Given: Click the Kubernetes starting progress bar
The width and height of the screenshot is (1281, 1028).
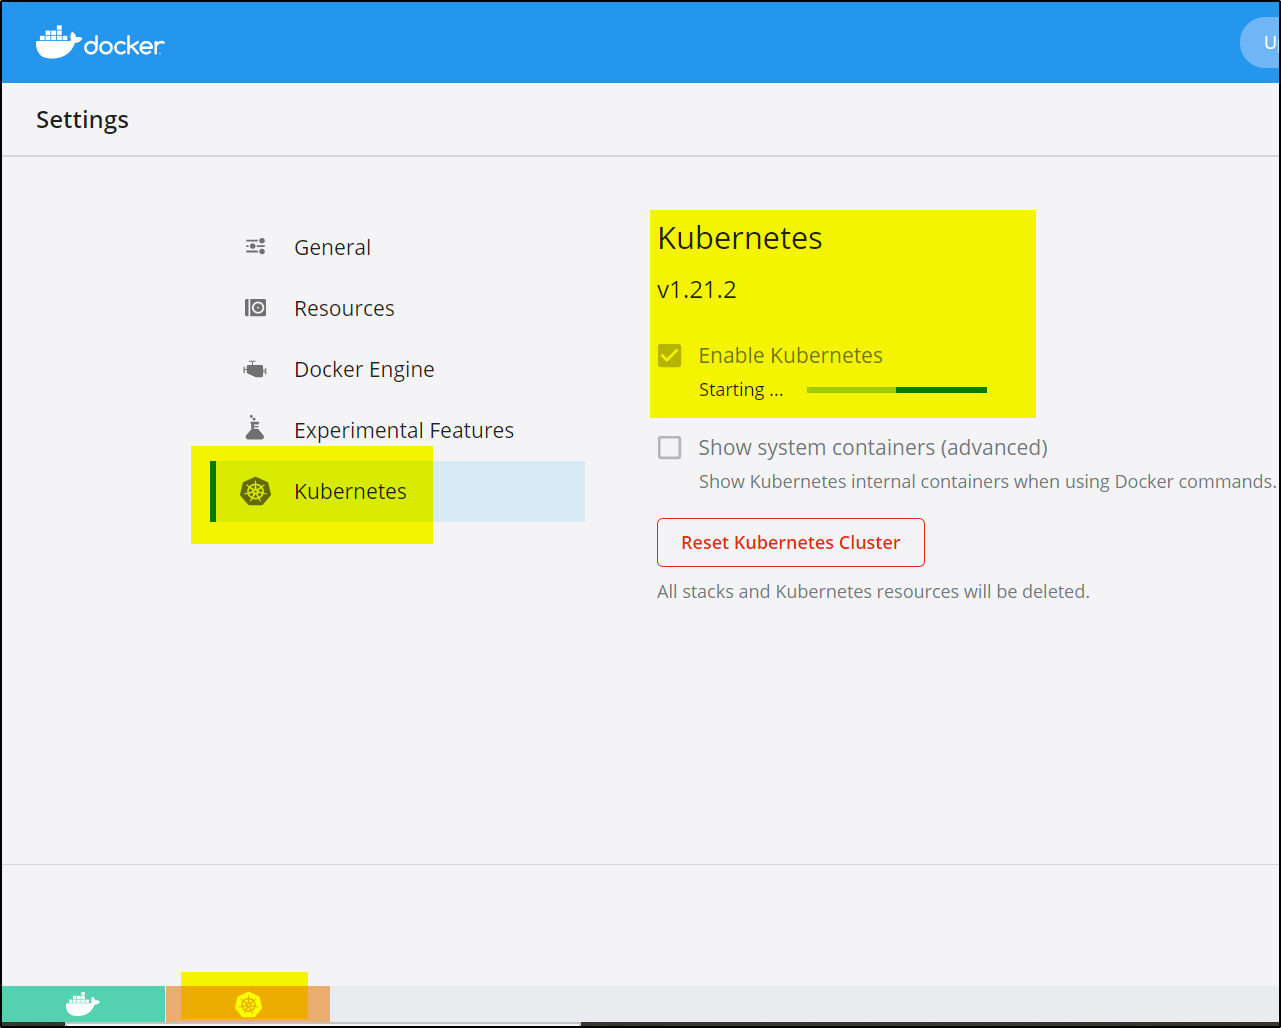Looking at the screenshot, I should click(x=897, y=390).
